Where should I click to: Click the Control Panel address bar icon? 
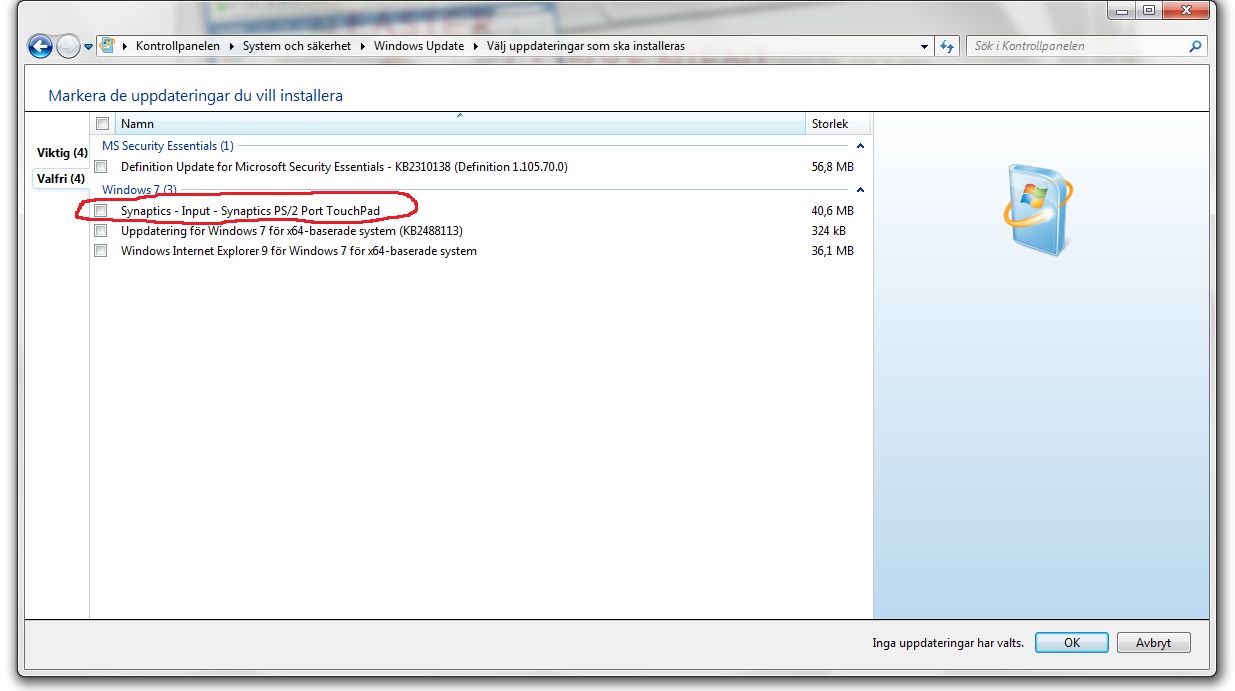coord(106,46)
